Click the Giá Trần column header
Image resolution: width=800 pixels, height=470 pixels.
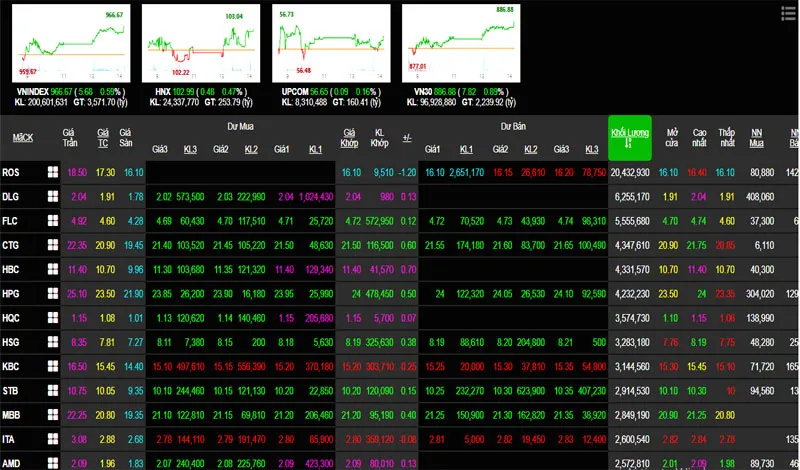[69, 138]
